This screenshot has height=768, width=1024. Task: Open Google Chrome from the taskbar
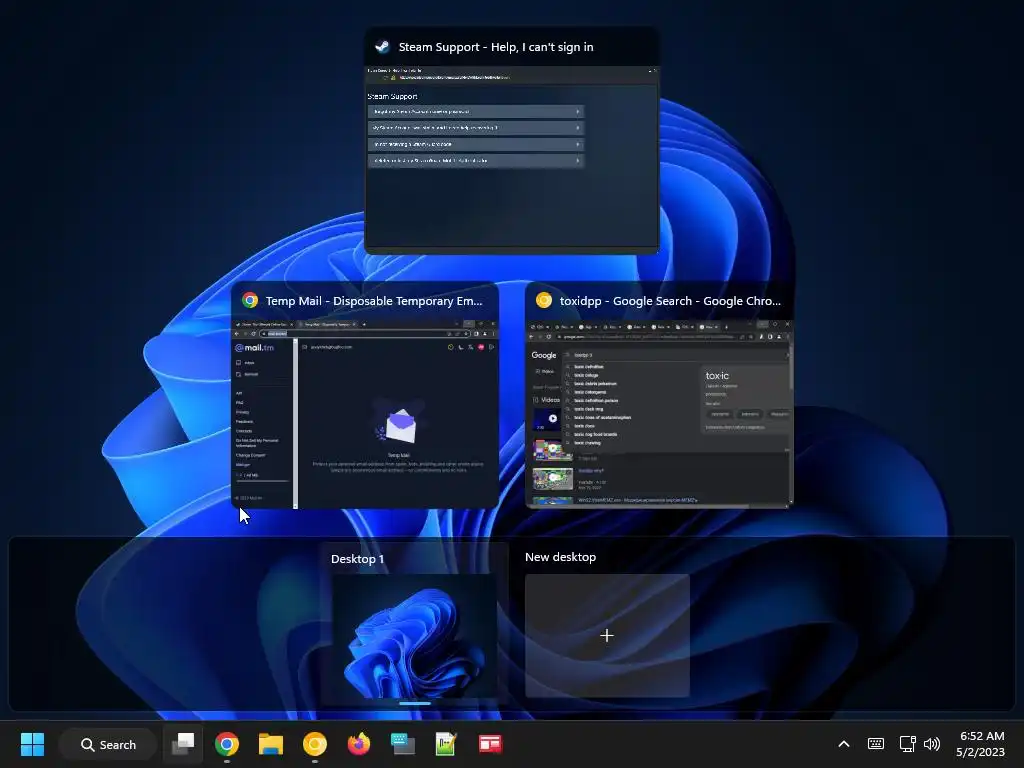point(227,744)
